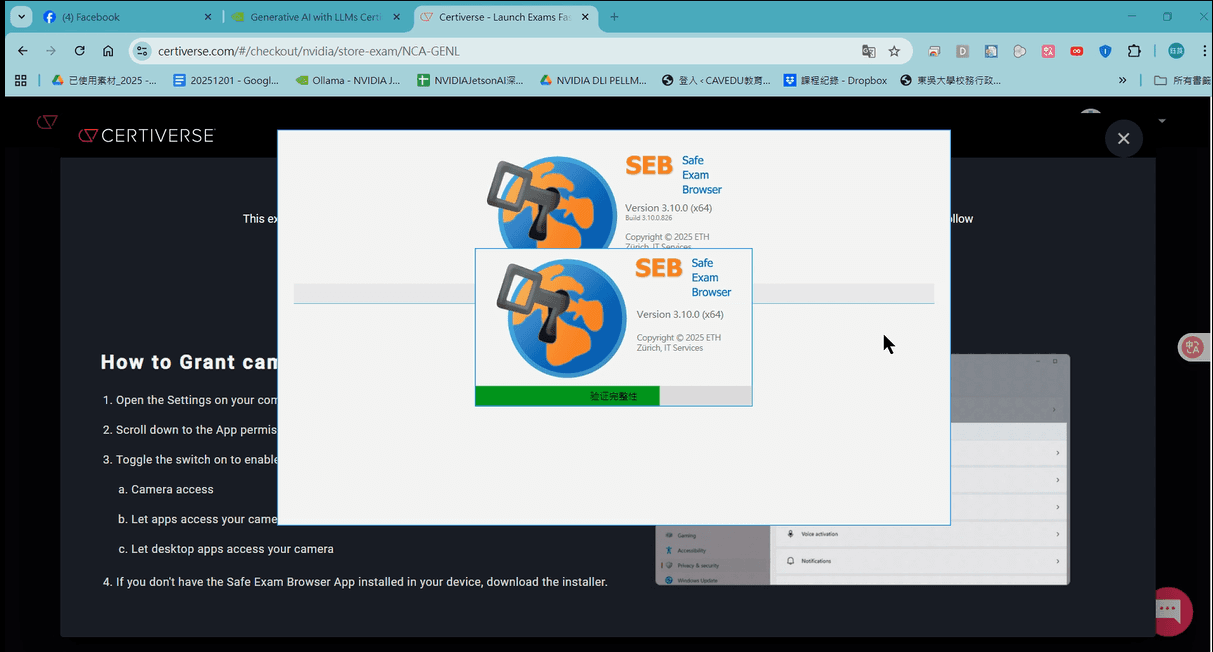
Task: Expand the Certiverse user menu arrow
Action: (x=1162, y=120)
